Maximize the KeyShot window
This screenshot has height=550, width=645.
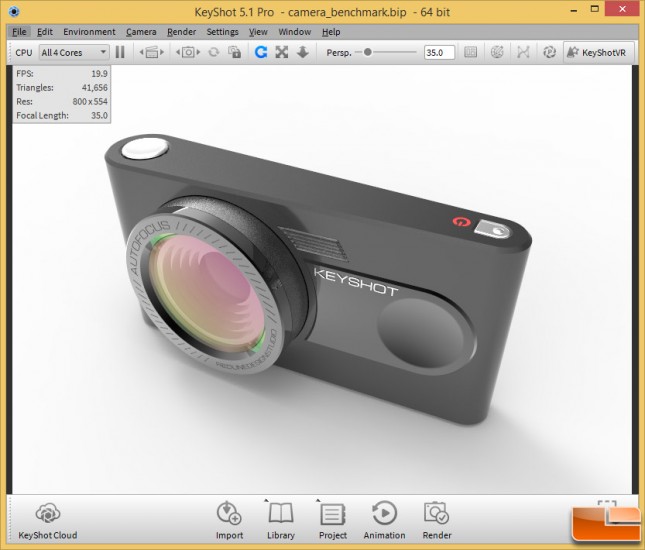pos(595,9)
